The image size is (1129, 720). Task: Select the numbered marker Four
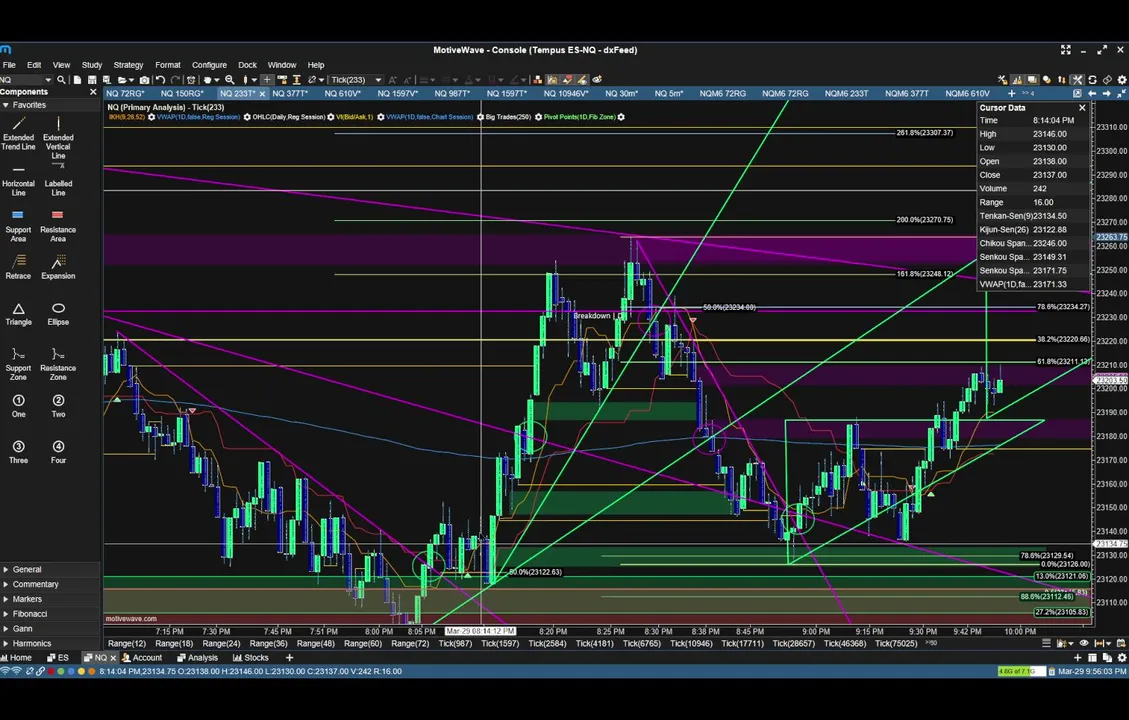58,452
